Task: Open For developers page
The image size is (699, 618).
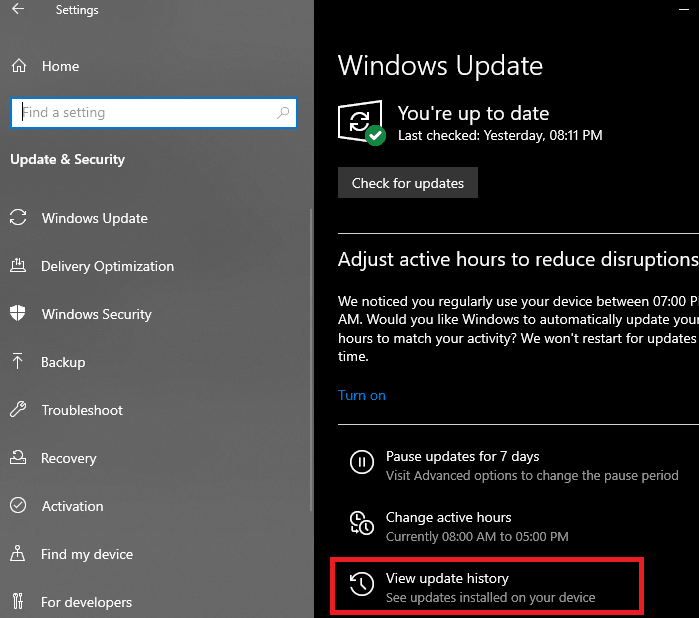Action: [x=86, y=602]
